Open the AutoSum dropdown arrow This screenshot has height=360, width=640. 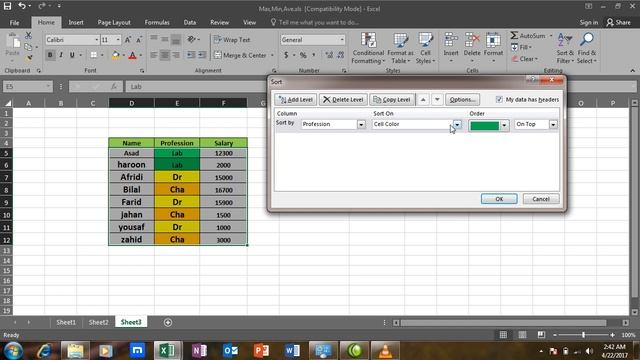(x=551, y=36)
